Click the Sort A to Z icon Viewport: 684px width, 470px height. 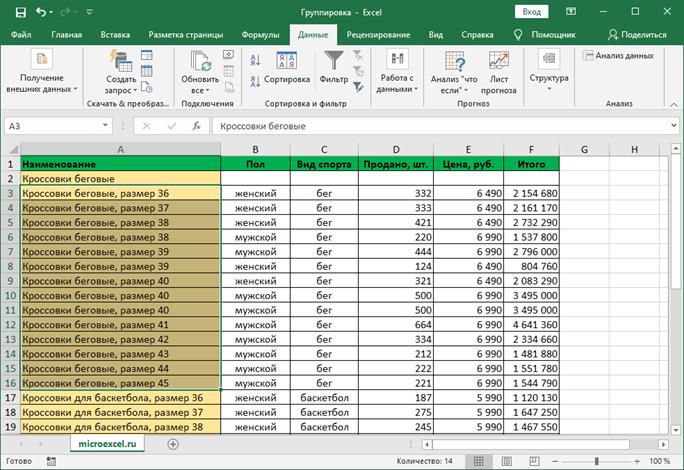coord(254,60)
